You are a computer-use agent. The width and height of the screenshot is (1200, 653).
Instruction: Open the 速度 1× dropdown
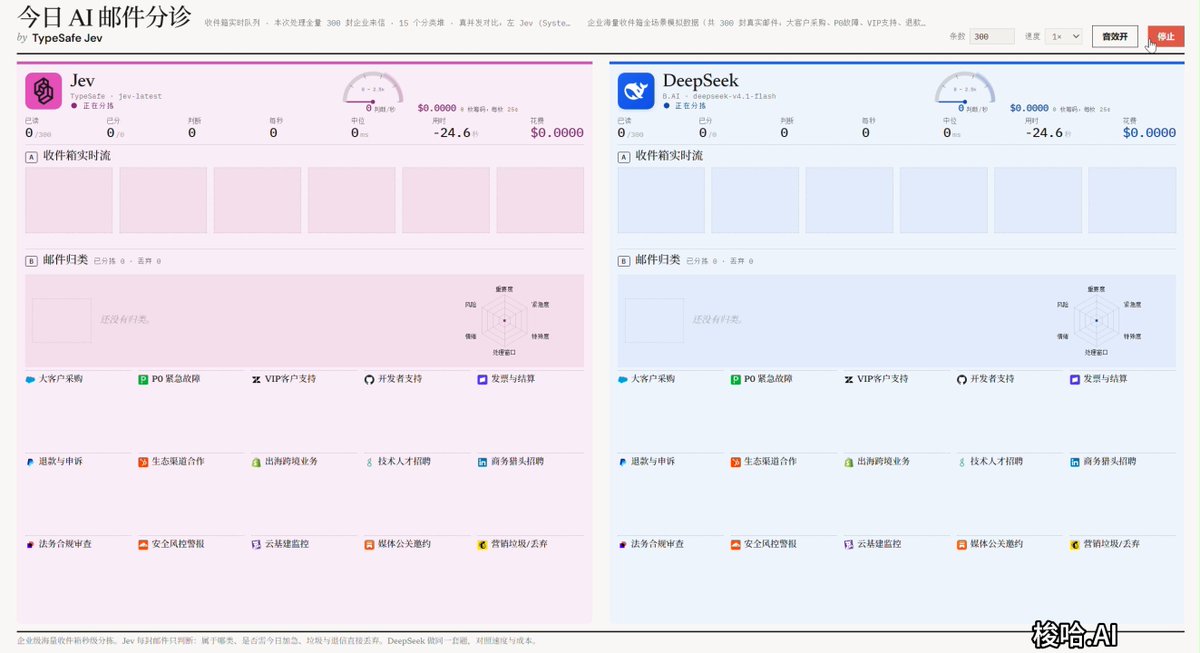click(1064, 36)
